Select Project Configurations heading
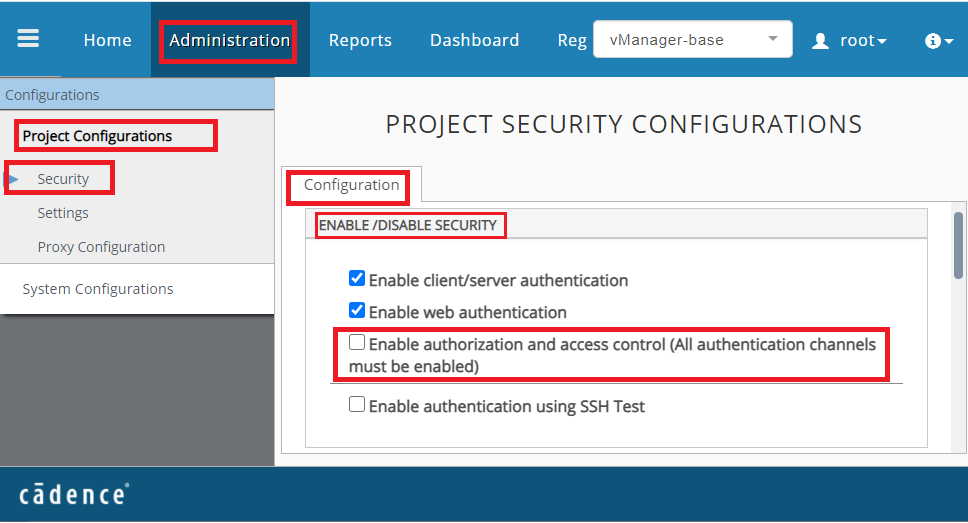This screenshot has width=968, height=523. [97, 136]
